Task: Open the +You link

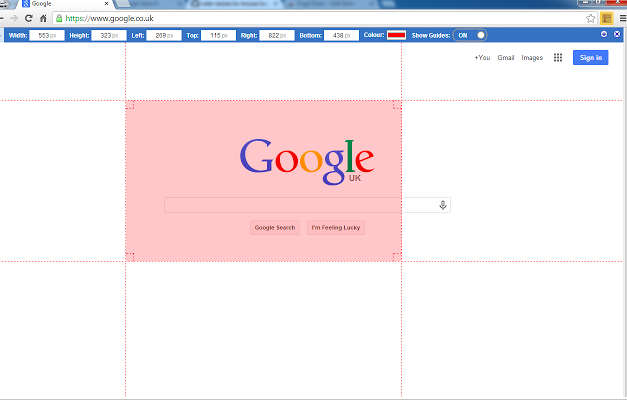Action: (x=482, y=58)
